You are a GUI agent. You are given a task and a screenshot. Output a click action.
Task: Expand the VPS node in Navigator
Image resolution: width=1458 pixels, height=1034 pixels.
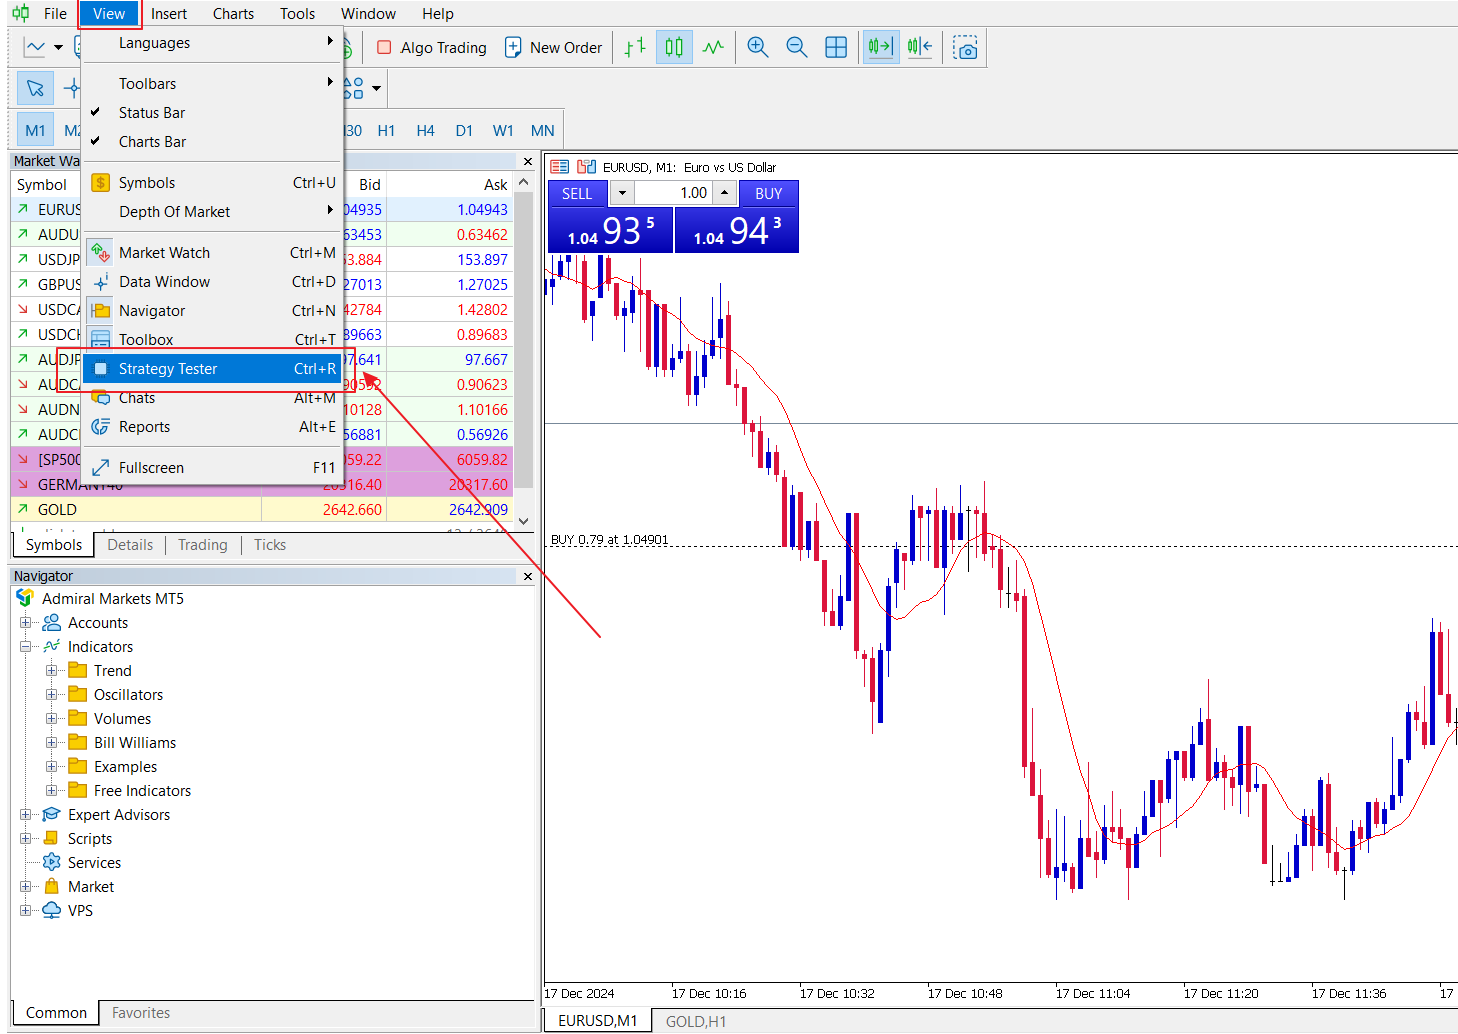26,911
